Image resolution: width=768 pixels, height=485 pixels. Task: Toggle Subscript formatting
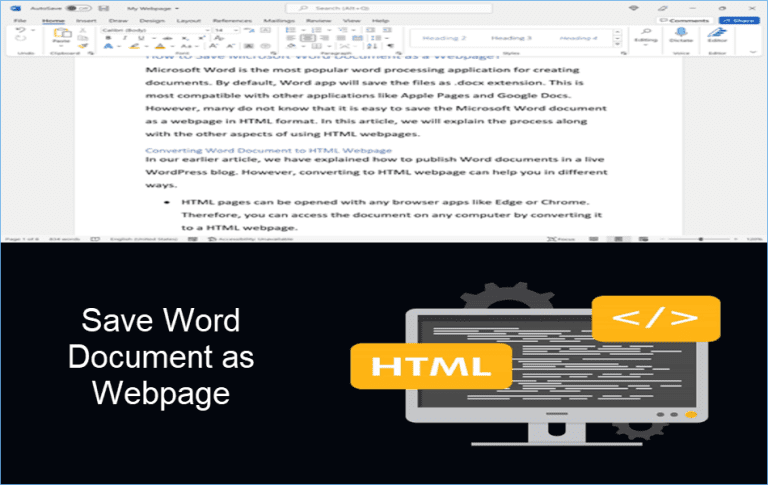(185, 38)
